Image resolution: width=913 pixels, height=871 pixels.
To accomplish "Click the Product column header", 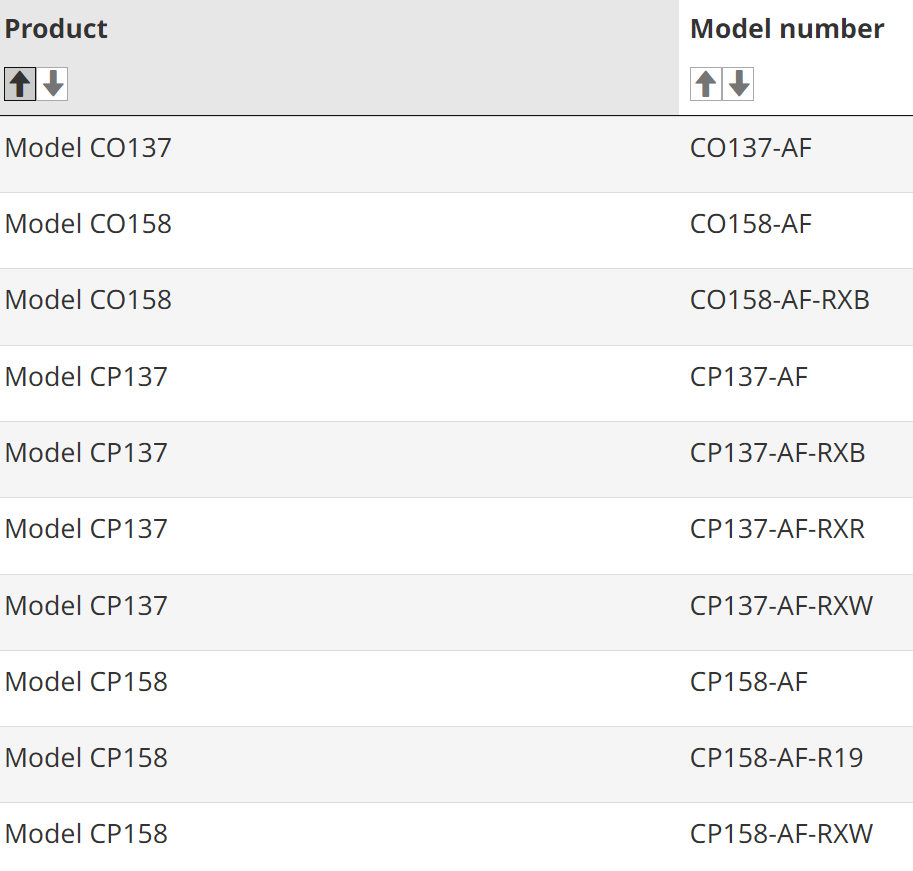I will 56,29.
